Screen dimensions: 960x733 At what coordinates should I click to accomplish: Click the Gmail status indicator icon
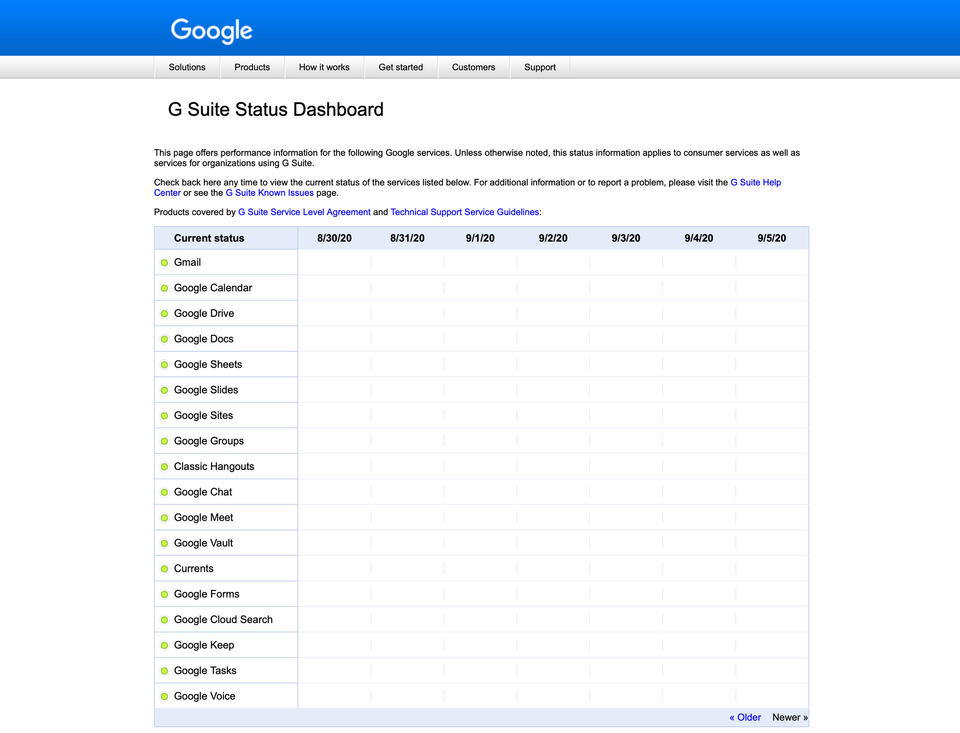click(164, 262)
